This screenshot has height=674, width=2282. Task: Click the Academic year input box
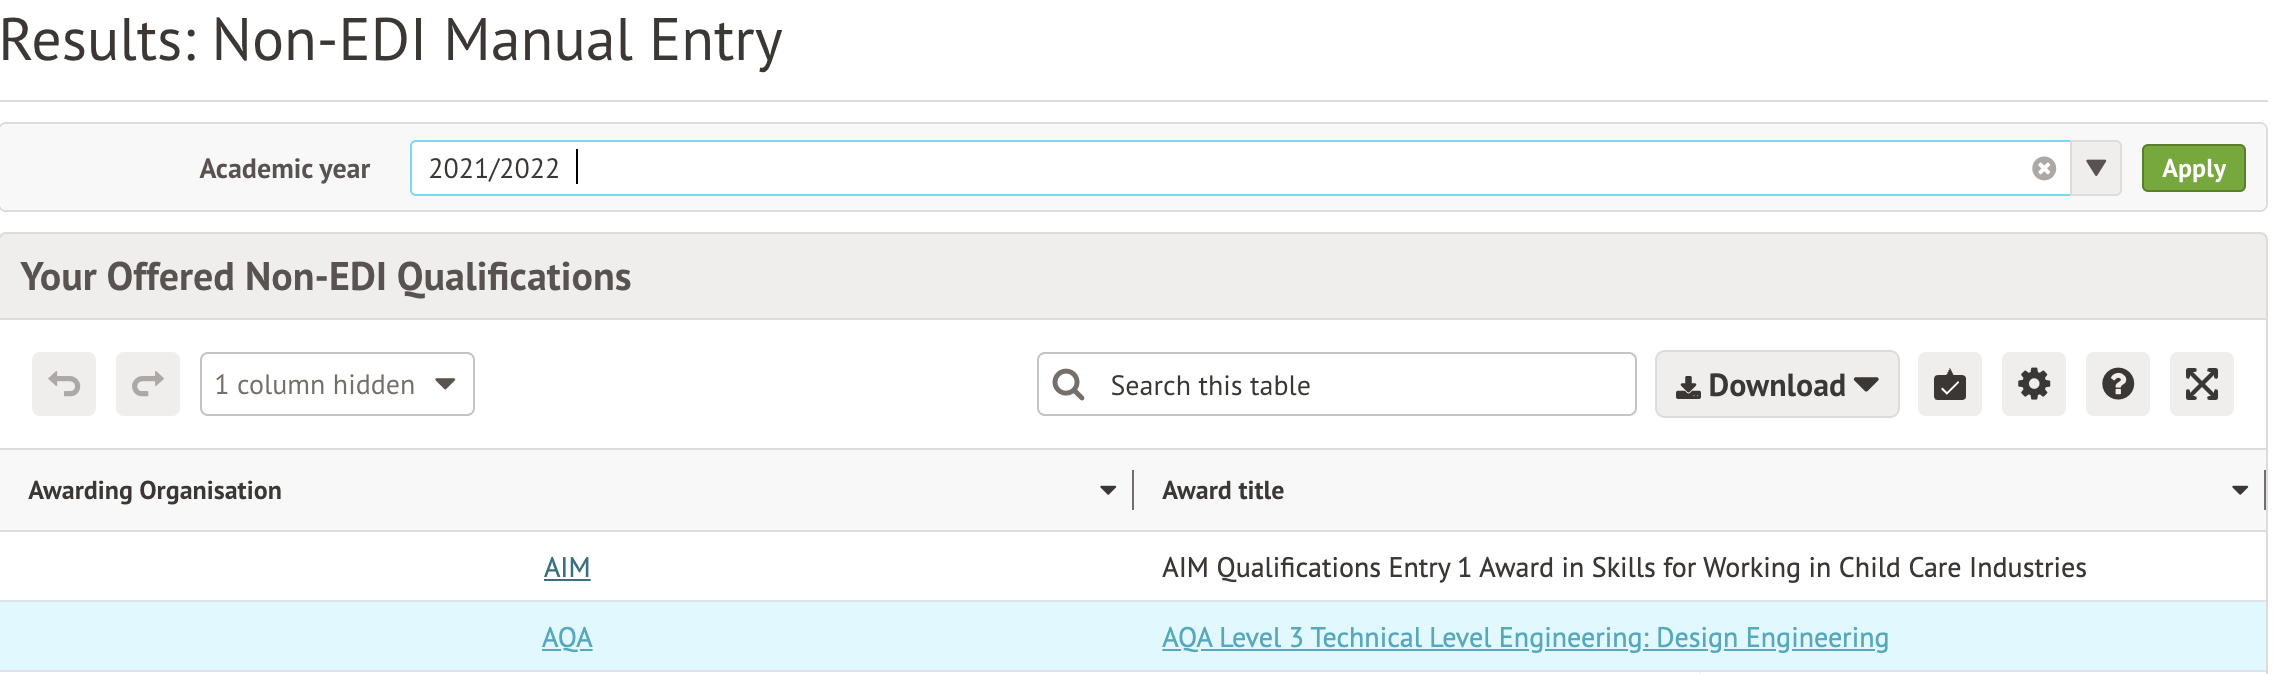point(1200,168)
